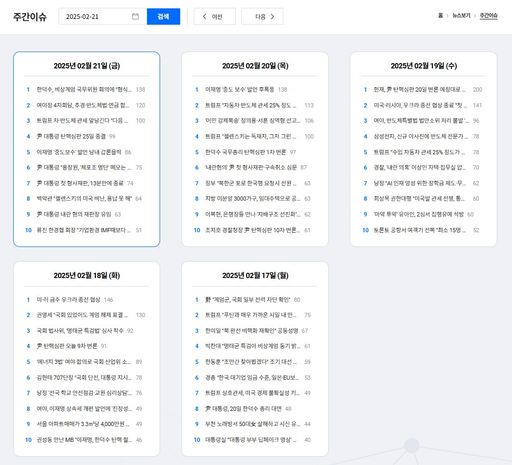Open 주간이슈 breadcrumb link
Viewport: 512px width, 465px height.
tap(488, 15)
